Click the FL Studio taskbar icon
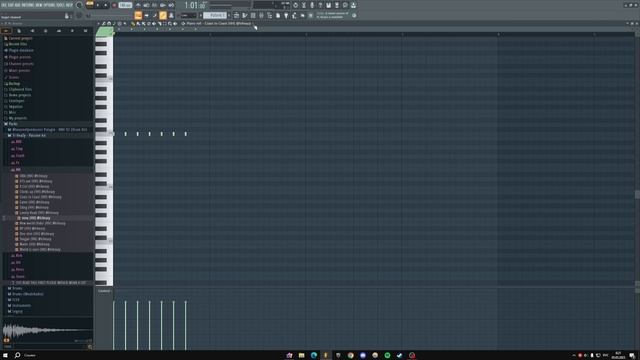 (326, 356)
